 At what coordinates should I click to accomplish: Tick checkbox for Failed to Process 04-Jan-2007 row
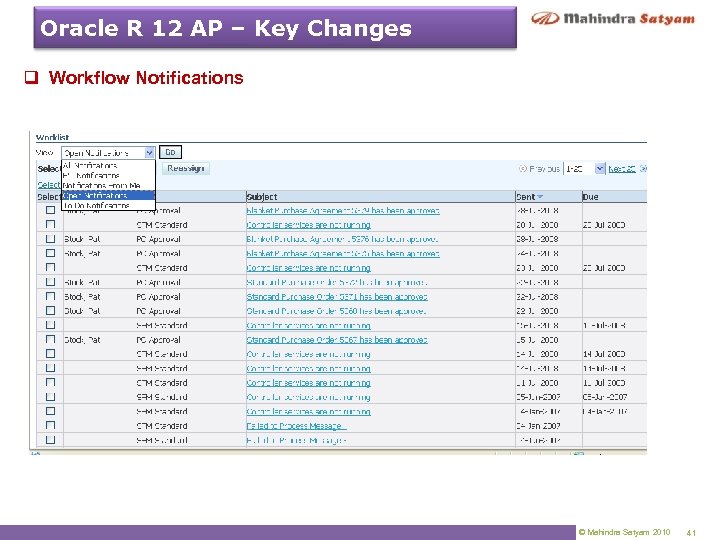click(51, 425)
